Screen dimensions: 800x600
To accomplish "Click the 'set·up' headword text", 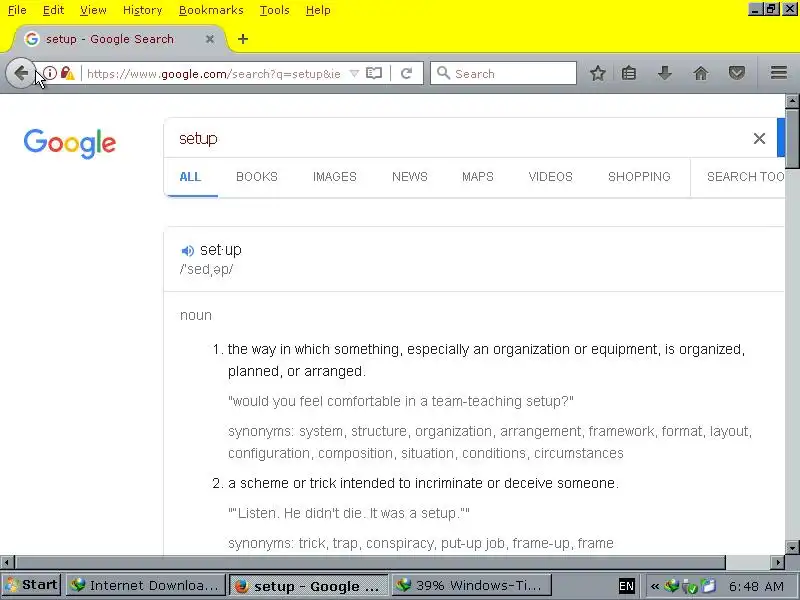I will click(x=220, y=250).
